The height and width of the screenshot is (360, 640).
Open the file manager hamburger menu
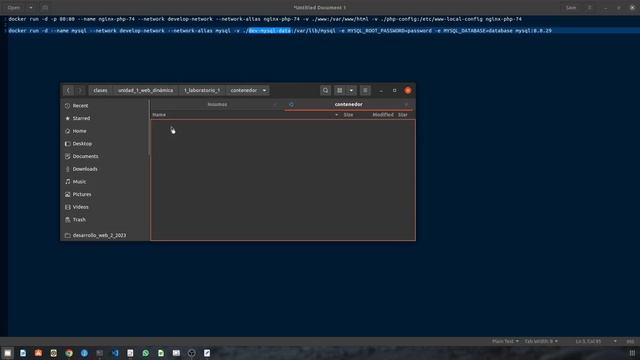[365, 90]
